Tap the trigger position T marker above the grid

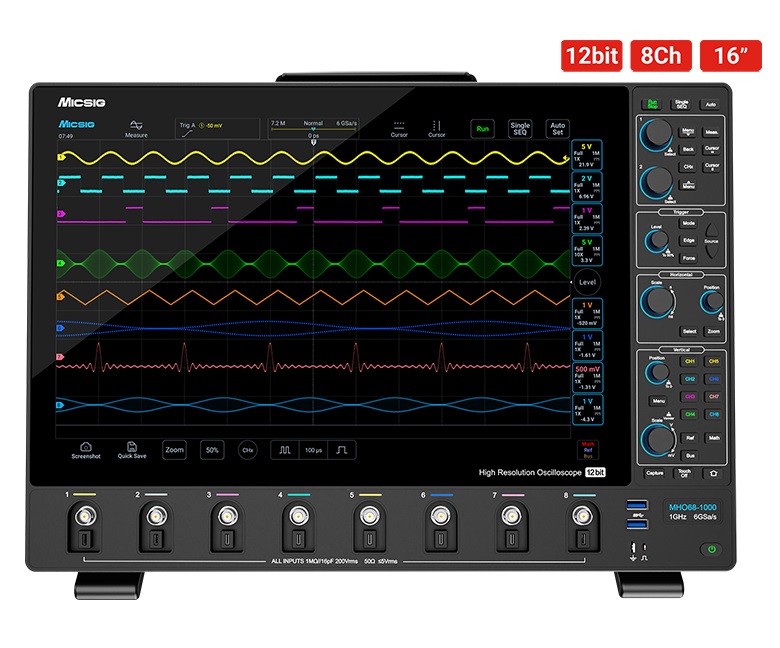click(x=313, y=142)
